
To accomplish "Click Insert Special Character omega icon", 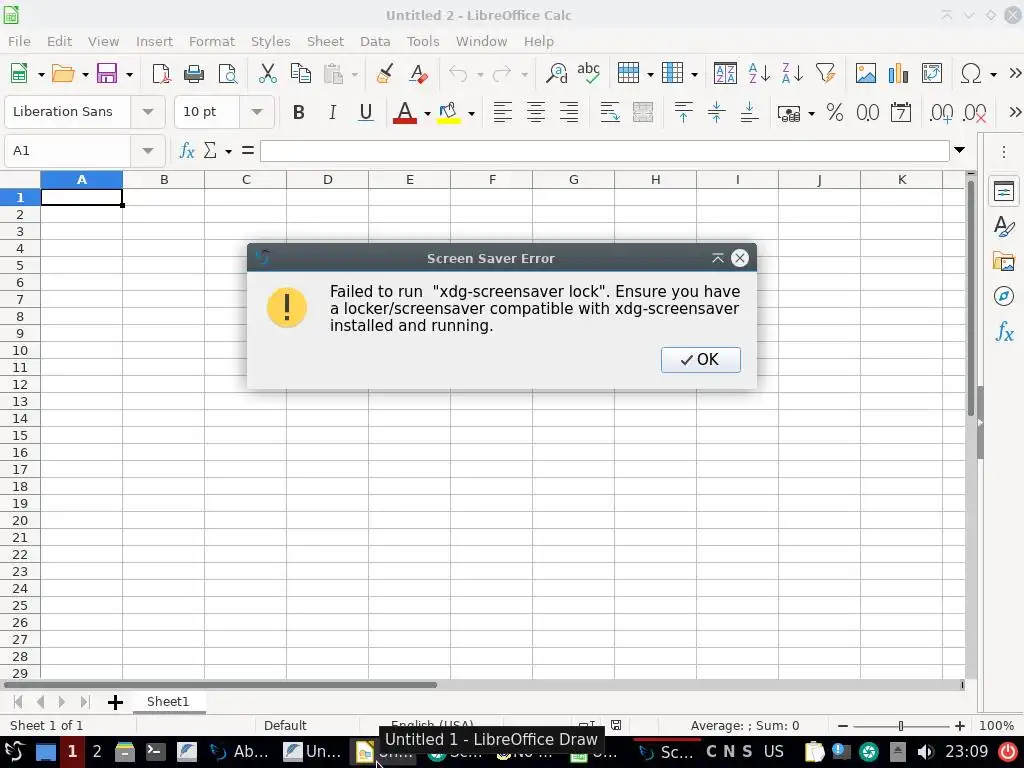I will point(971,74).
